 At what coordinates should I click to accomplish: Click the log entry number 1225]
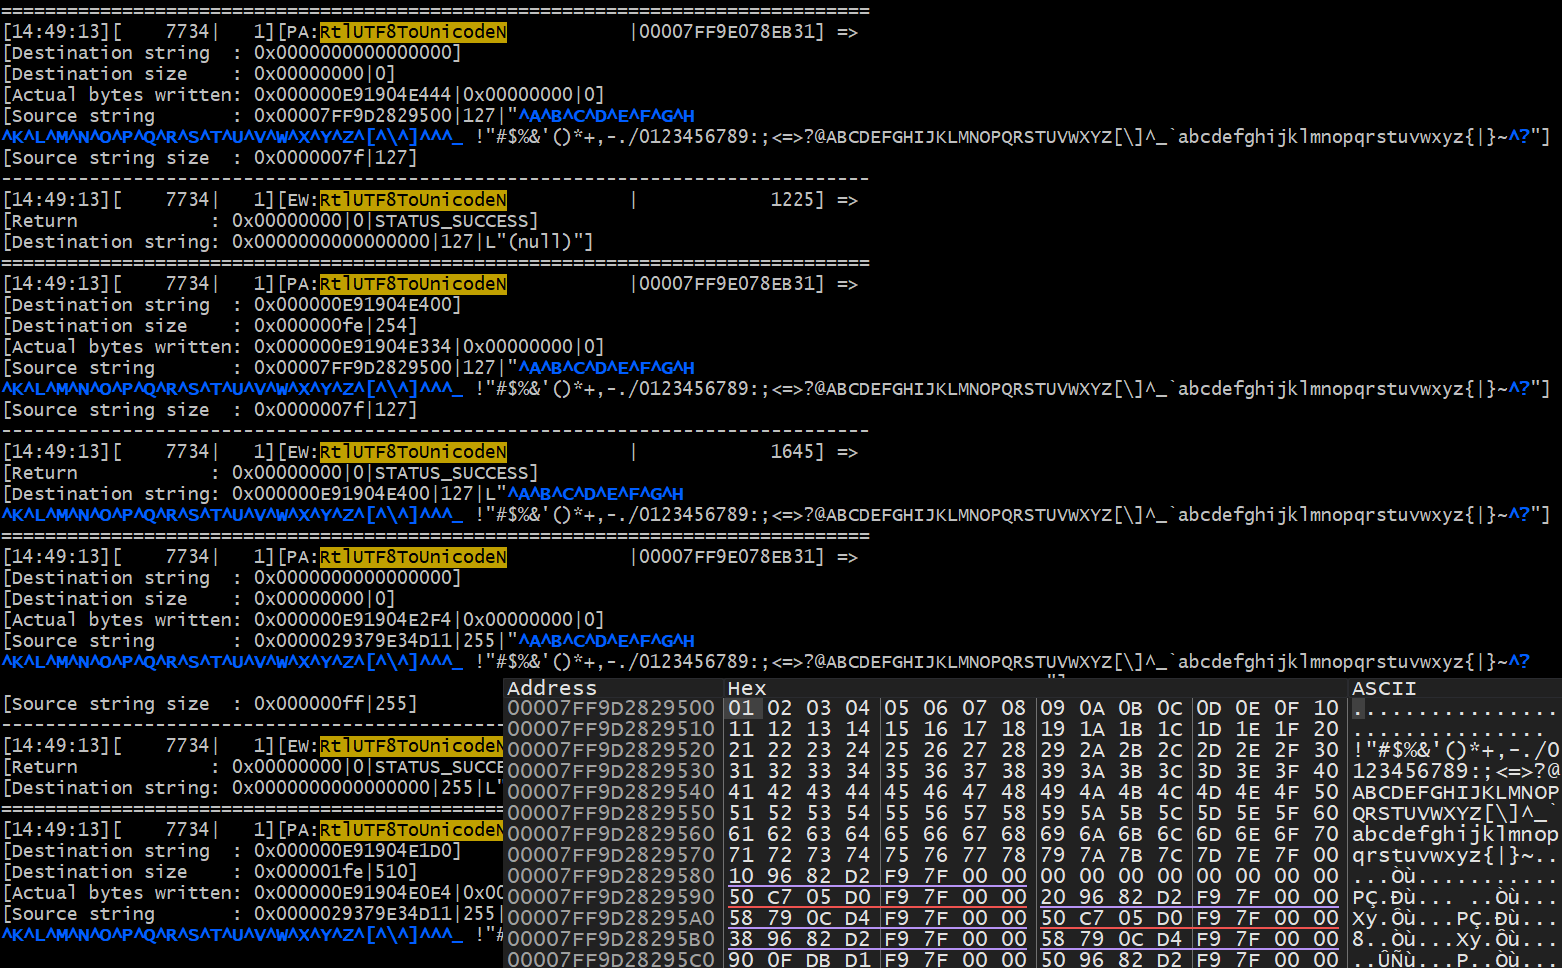(x=797, y=200)
